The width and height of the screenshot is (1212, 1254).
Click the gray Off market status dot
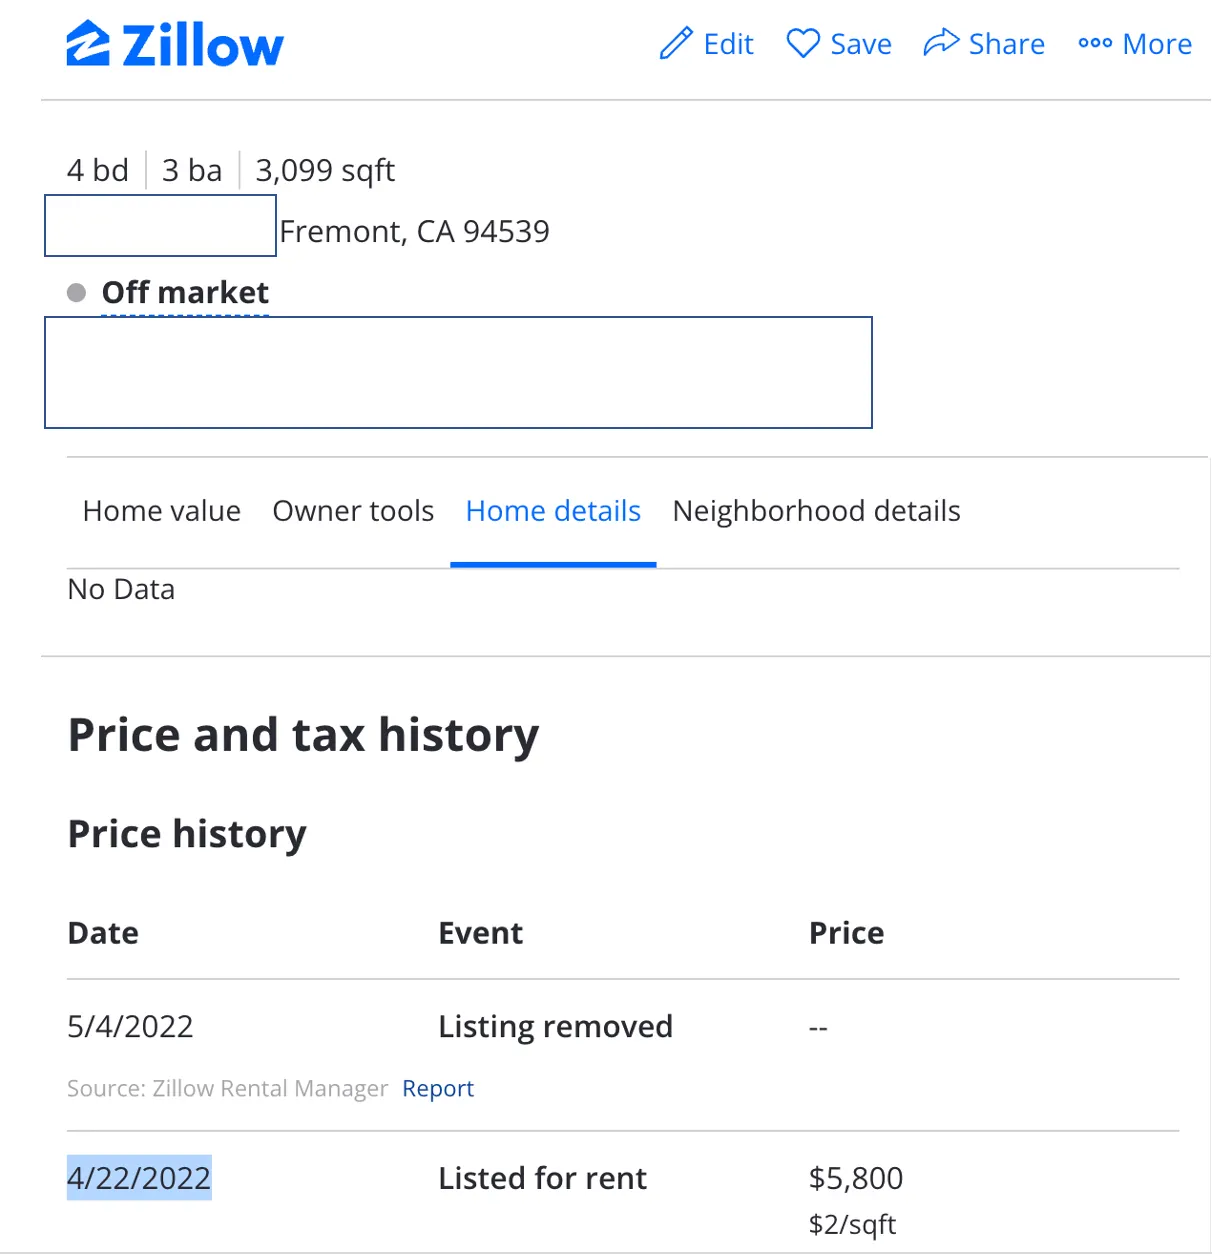[76, 292]
